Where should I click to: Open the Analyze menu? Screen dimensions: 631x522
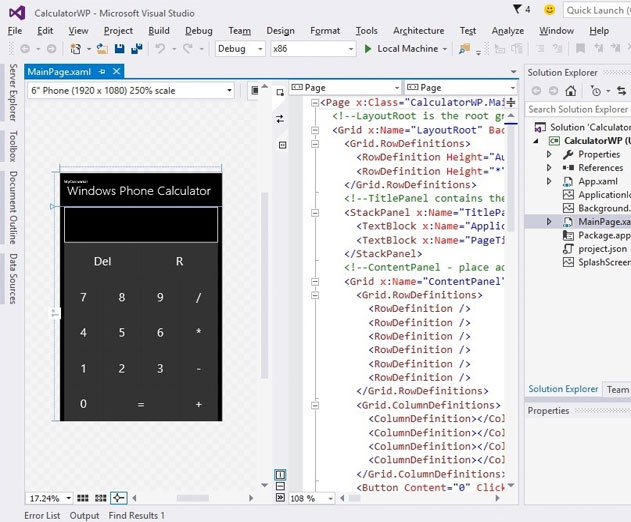[x=507, y=31]
